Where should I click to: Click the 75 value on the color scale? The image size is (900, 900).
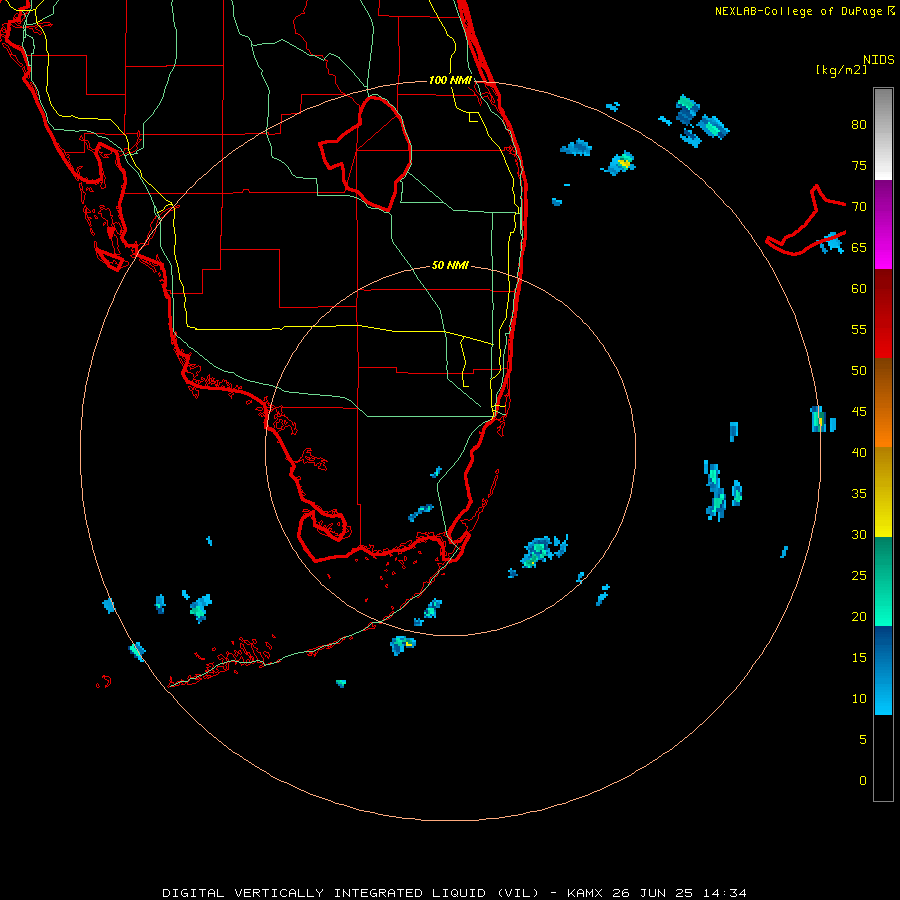859,165
